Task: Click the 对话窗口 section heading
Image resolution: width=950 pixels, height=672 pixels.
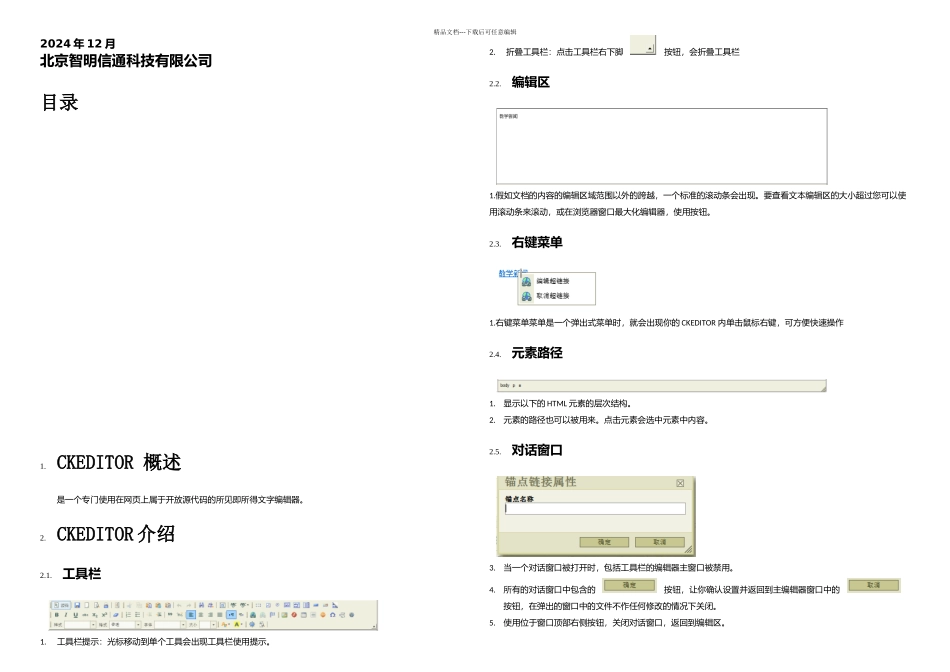Action: (x=537, y=450)
